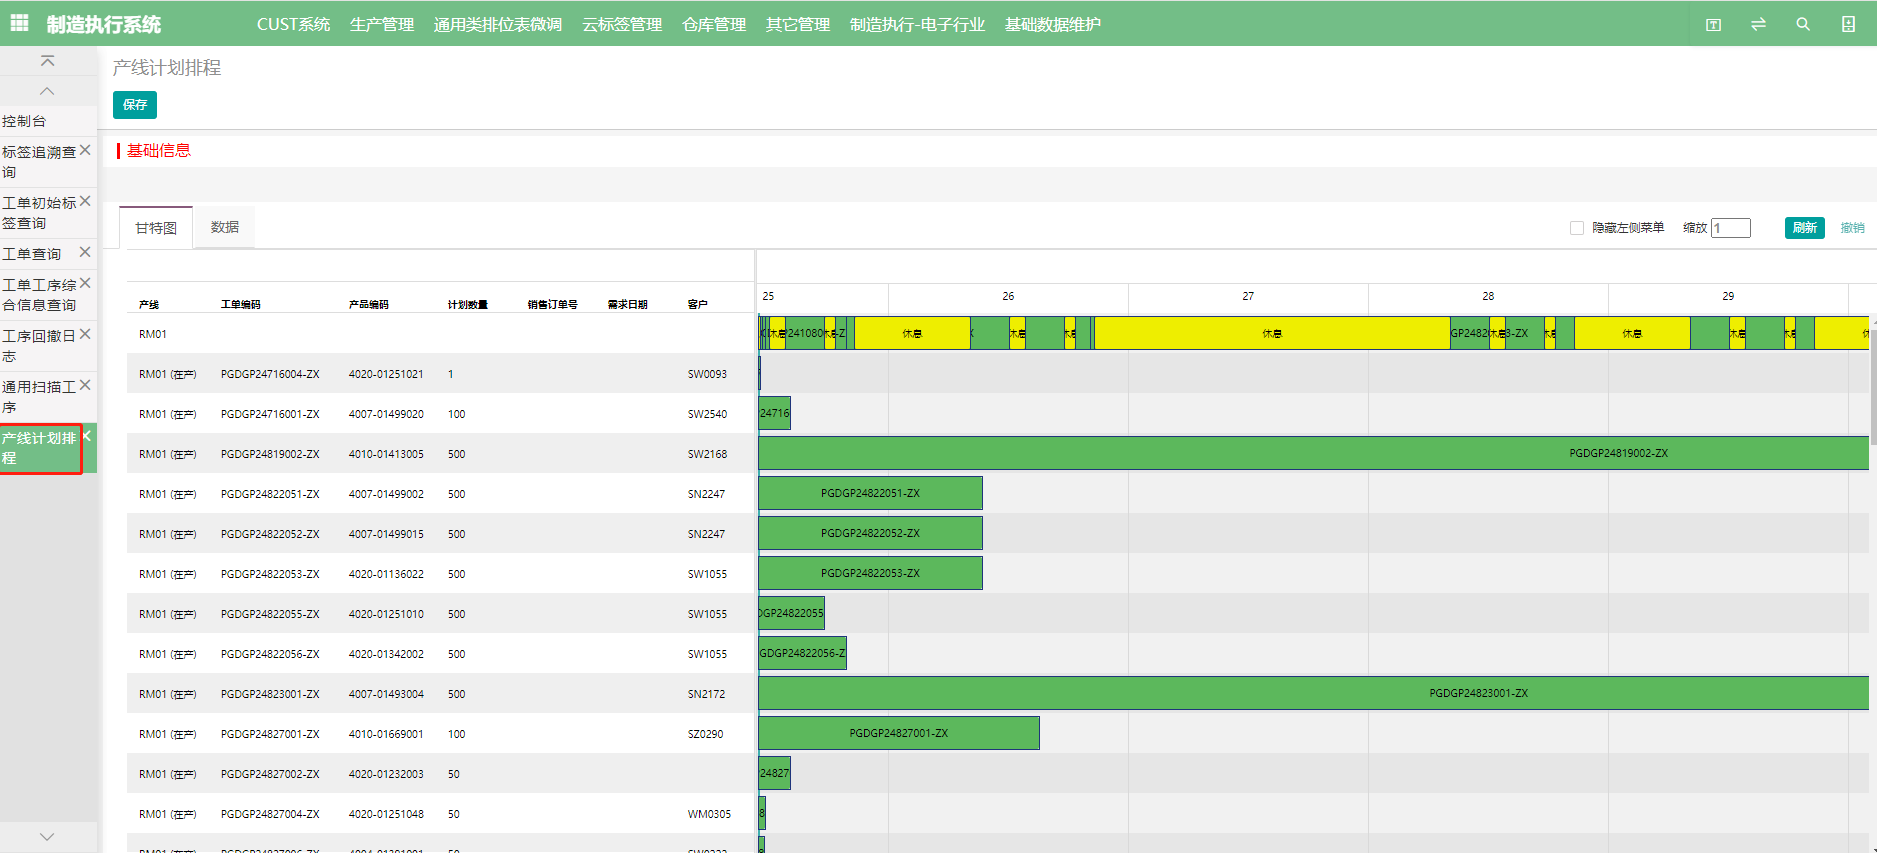Image resolution: width=1877 pixels, height=853 pixels.
Task: Click customer SW2168 cell
Action: coord(707,454)
